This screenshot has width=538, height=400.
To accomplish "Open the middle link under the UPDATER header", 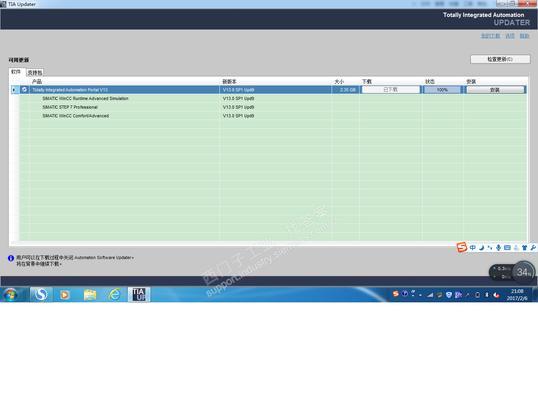I will point(510,36).
